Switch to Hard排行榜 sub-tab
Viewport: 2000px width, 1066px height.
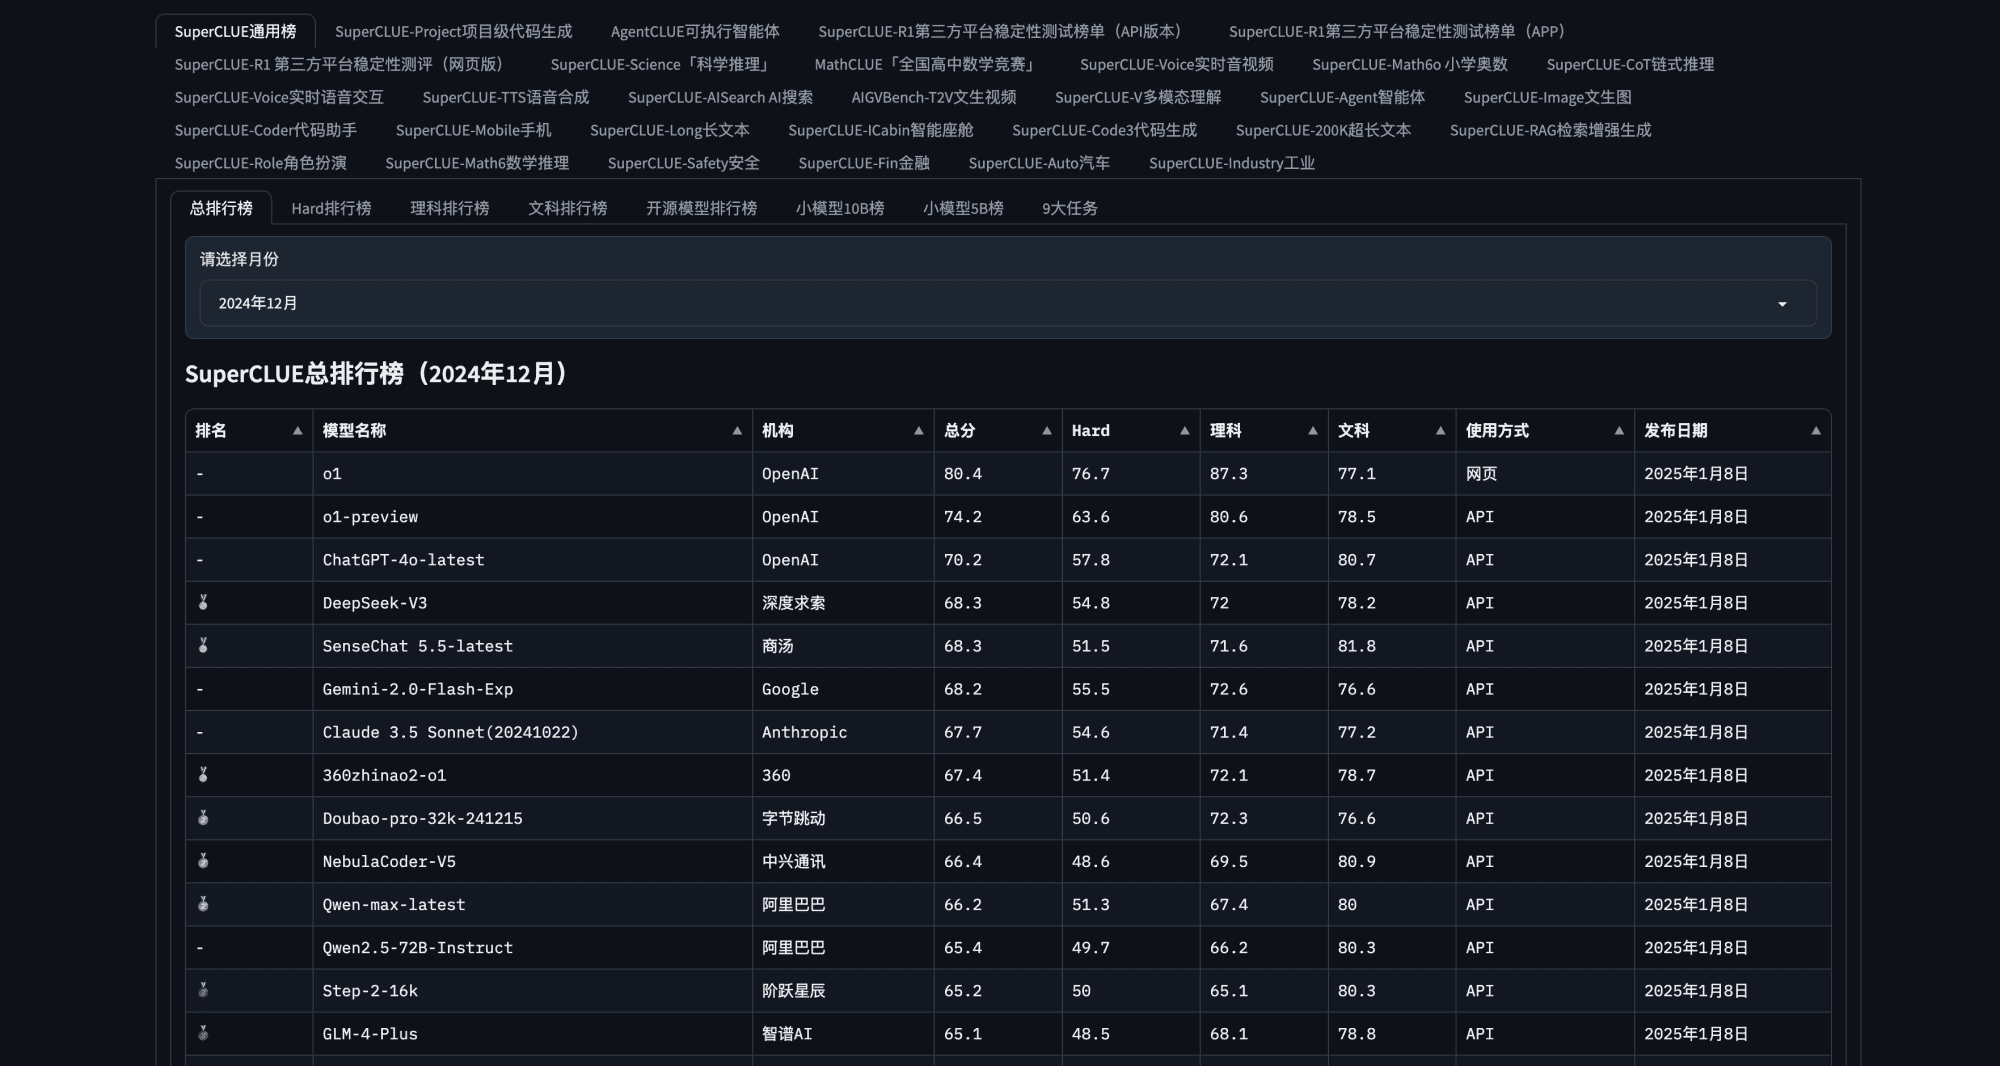(331, 208)
